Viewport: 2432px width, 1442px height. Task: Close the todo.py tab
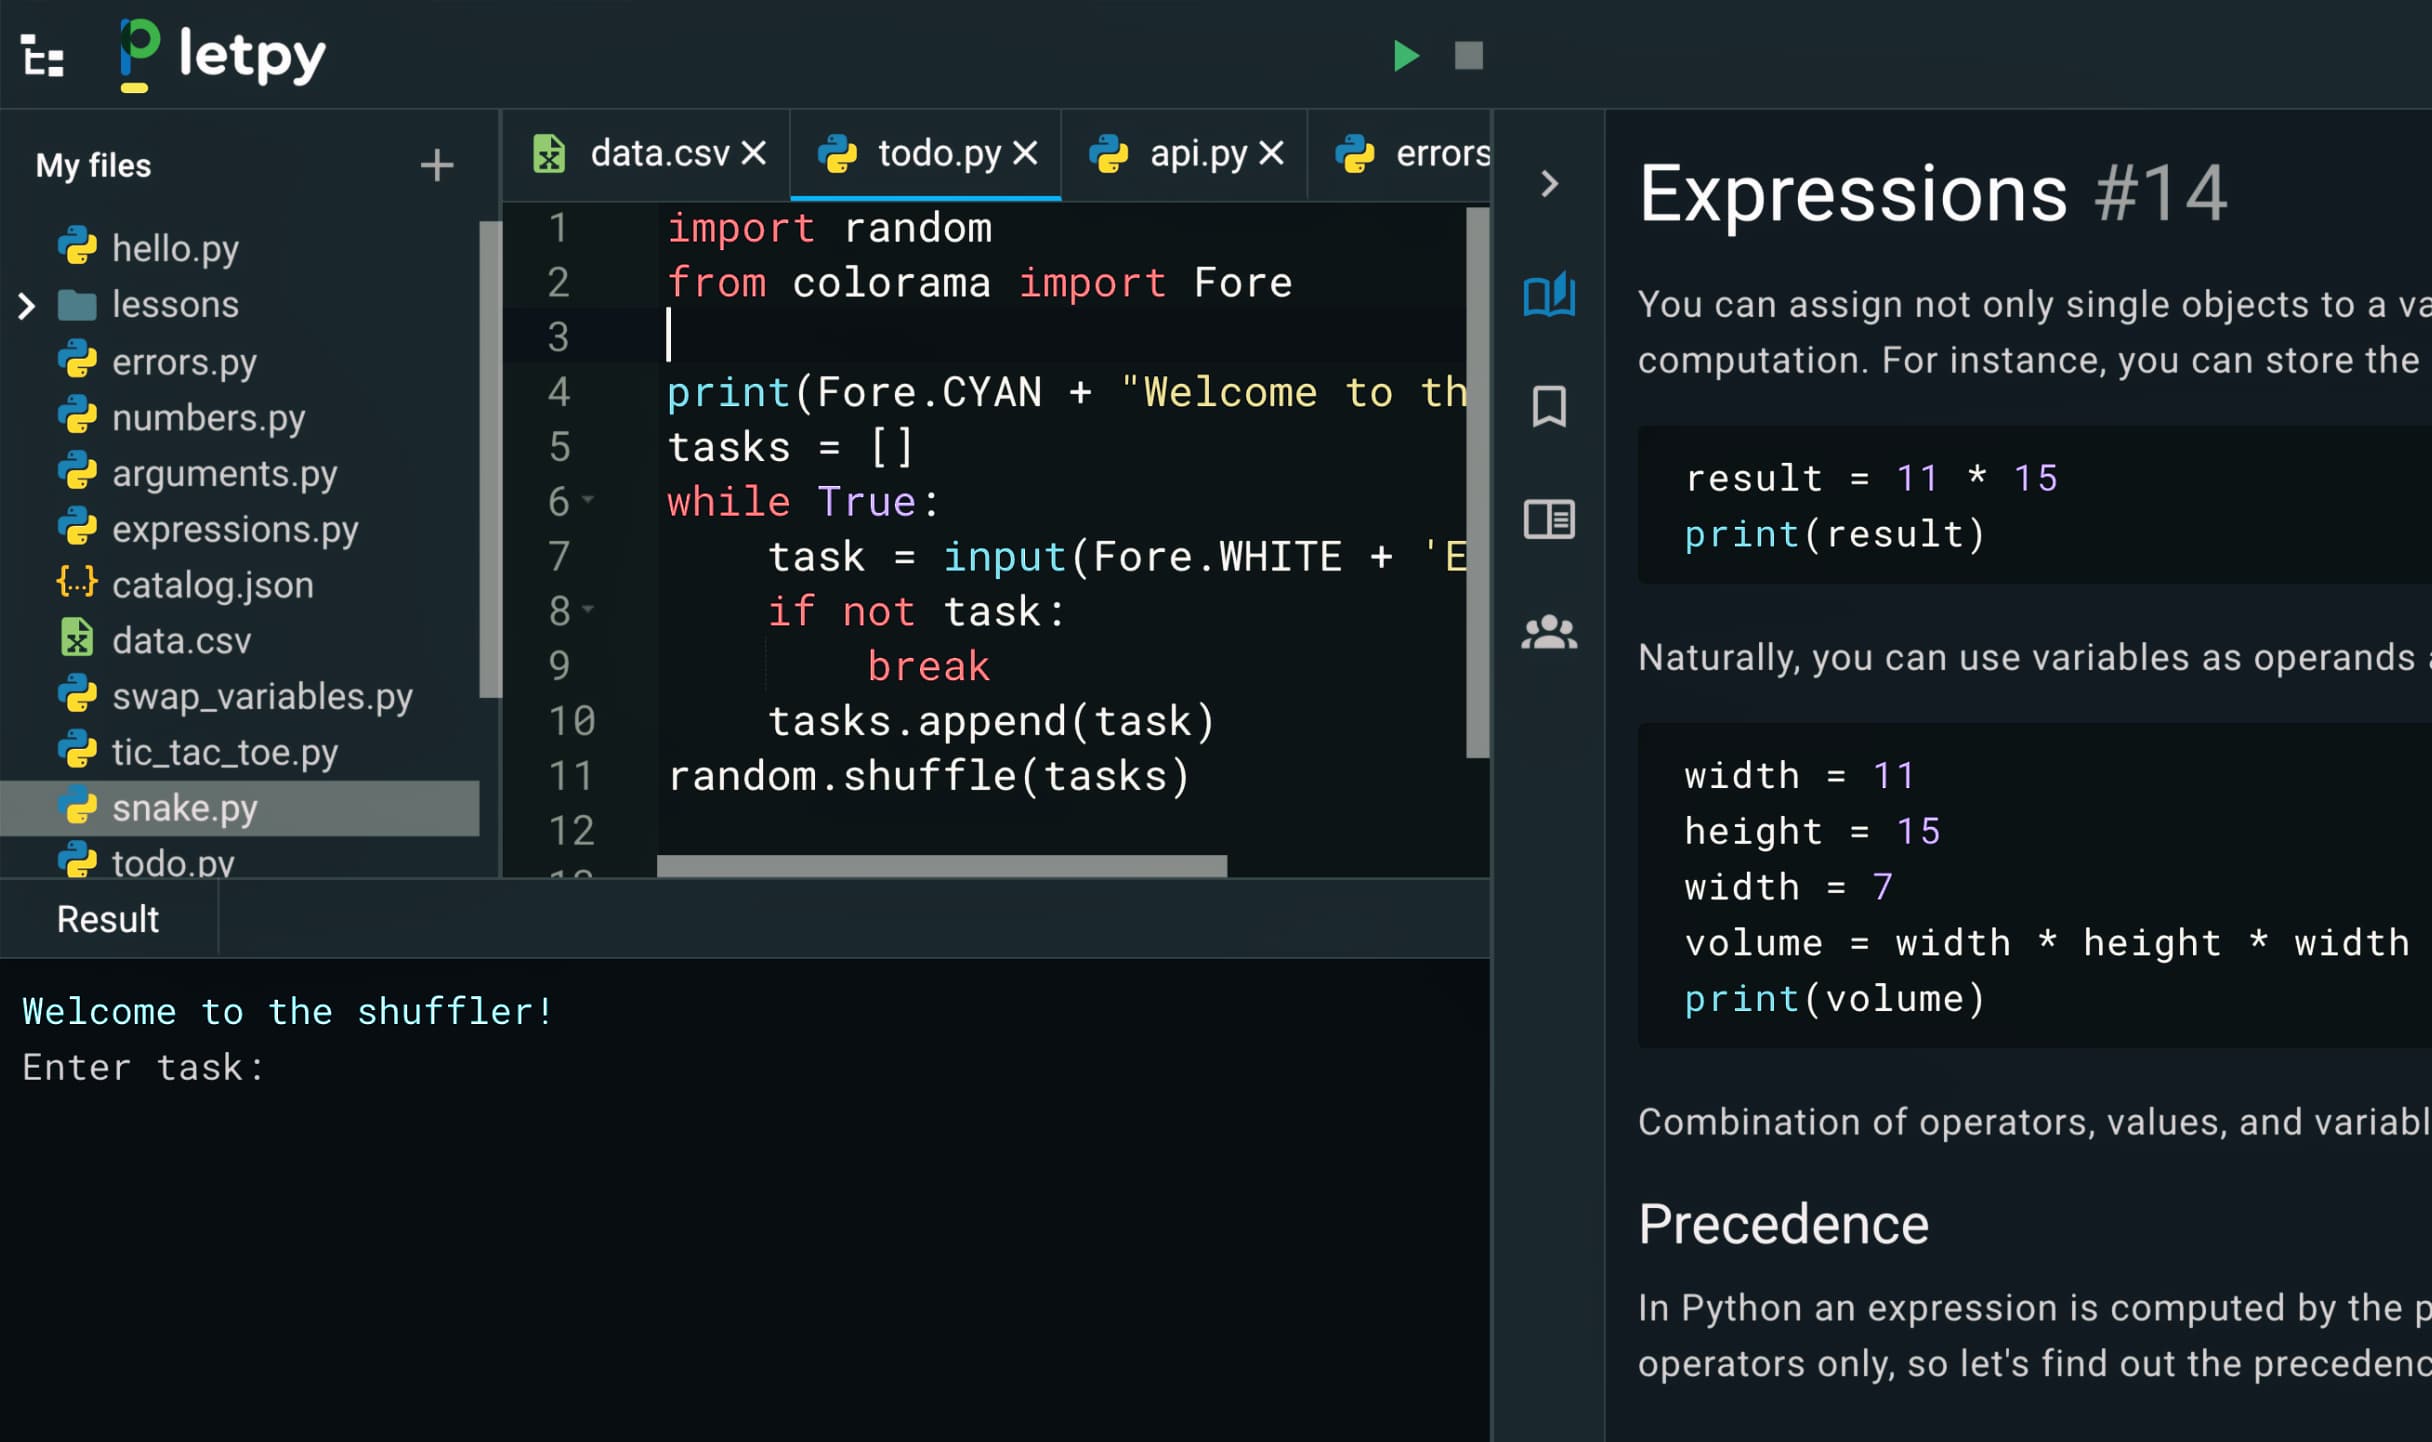pos(1025,154)
